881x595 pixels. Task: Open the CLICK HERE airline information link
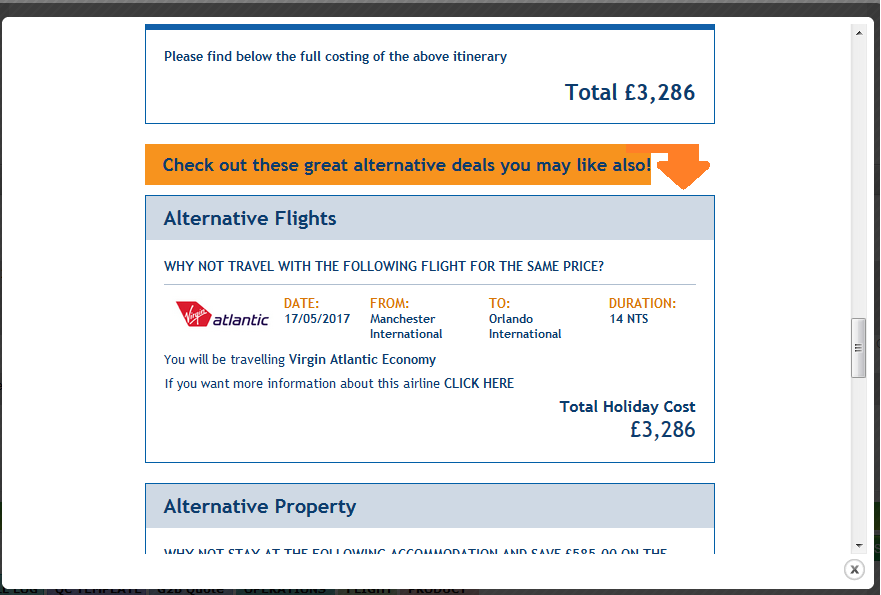point(479,383)
